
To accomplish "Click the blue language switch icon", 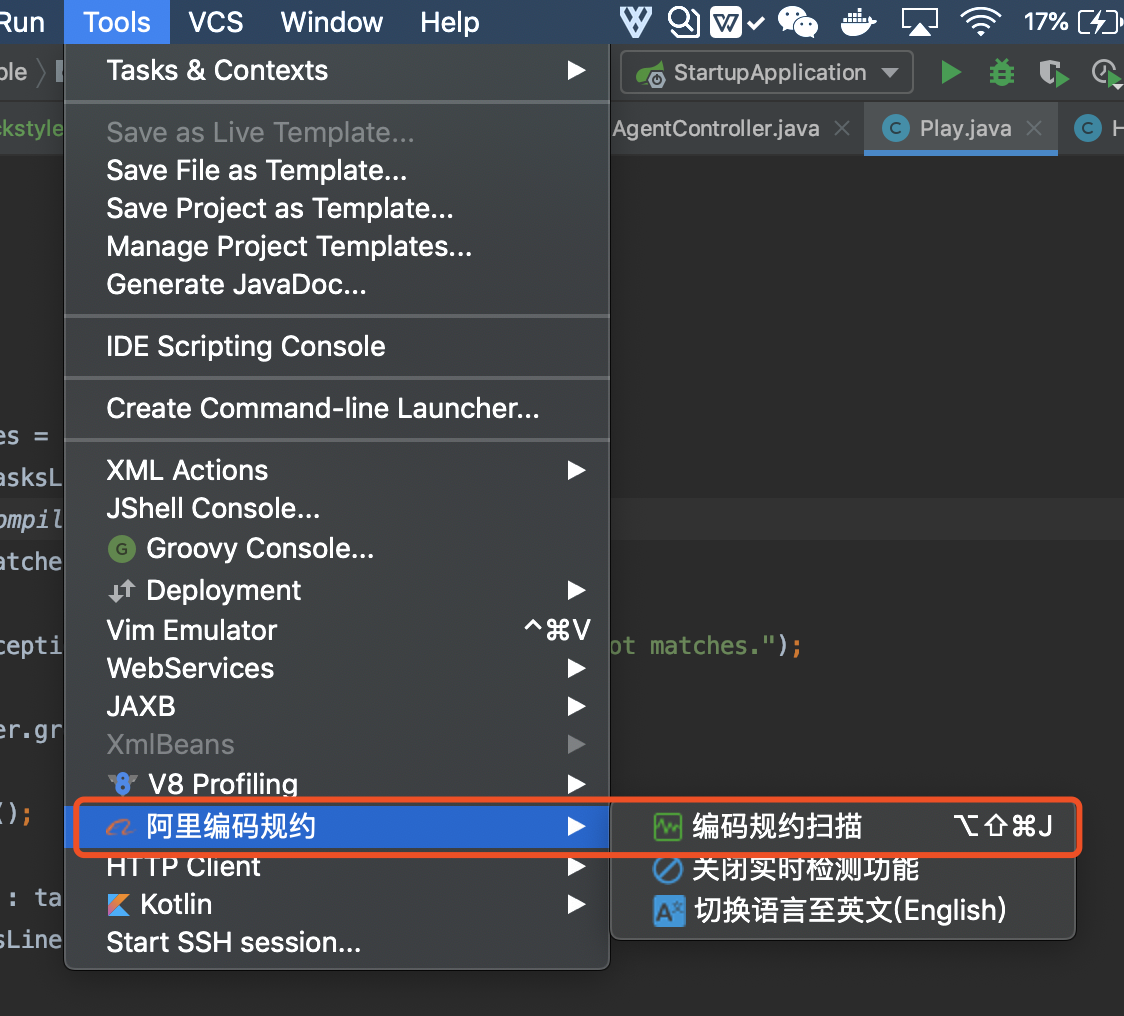I will point(670,911).
